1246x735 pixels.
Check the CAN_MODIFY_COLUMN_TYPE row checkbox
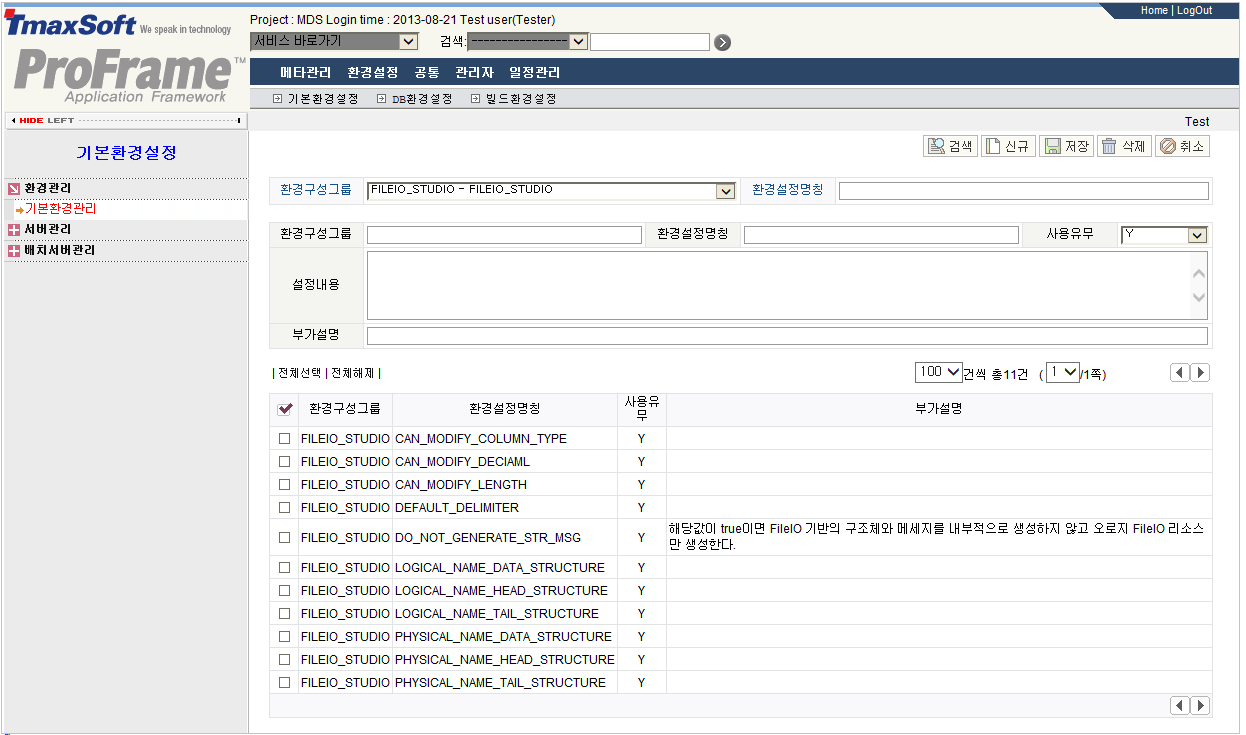click(x=285, y=439)
